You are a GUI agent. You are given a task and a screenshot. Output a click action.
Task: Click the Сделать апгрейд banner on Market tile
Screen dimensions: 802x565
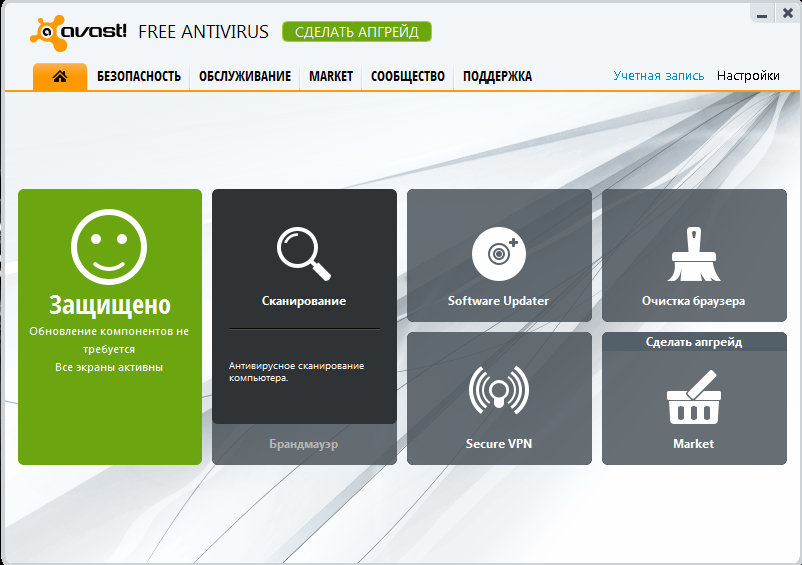pos(694,342)
